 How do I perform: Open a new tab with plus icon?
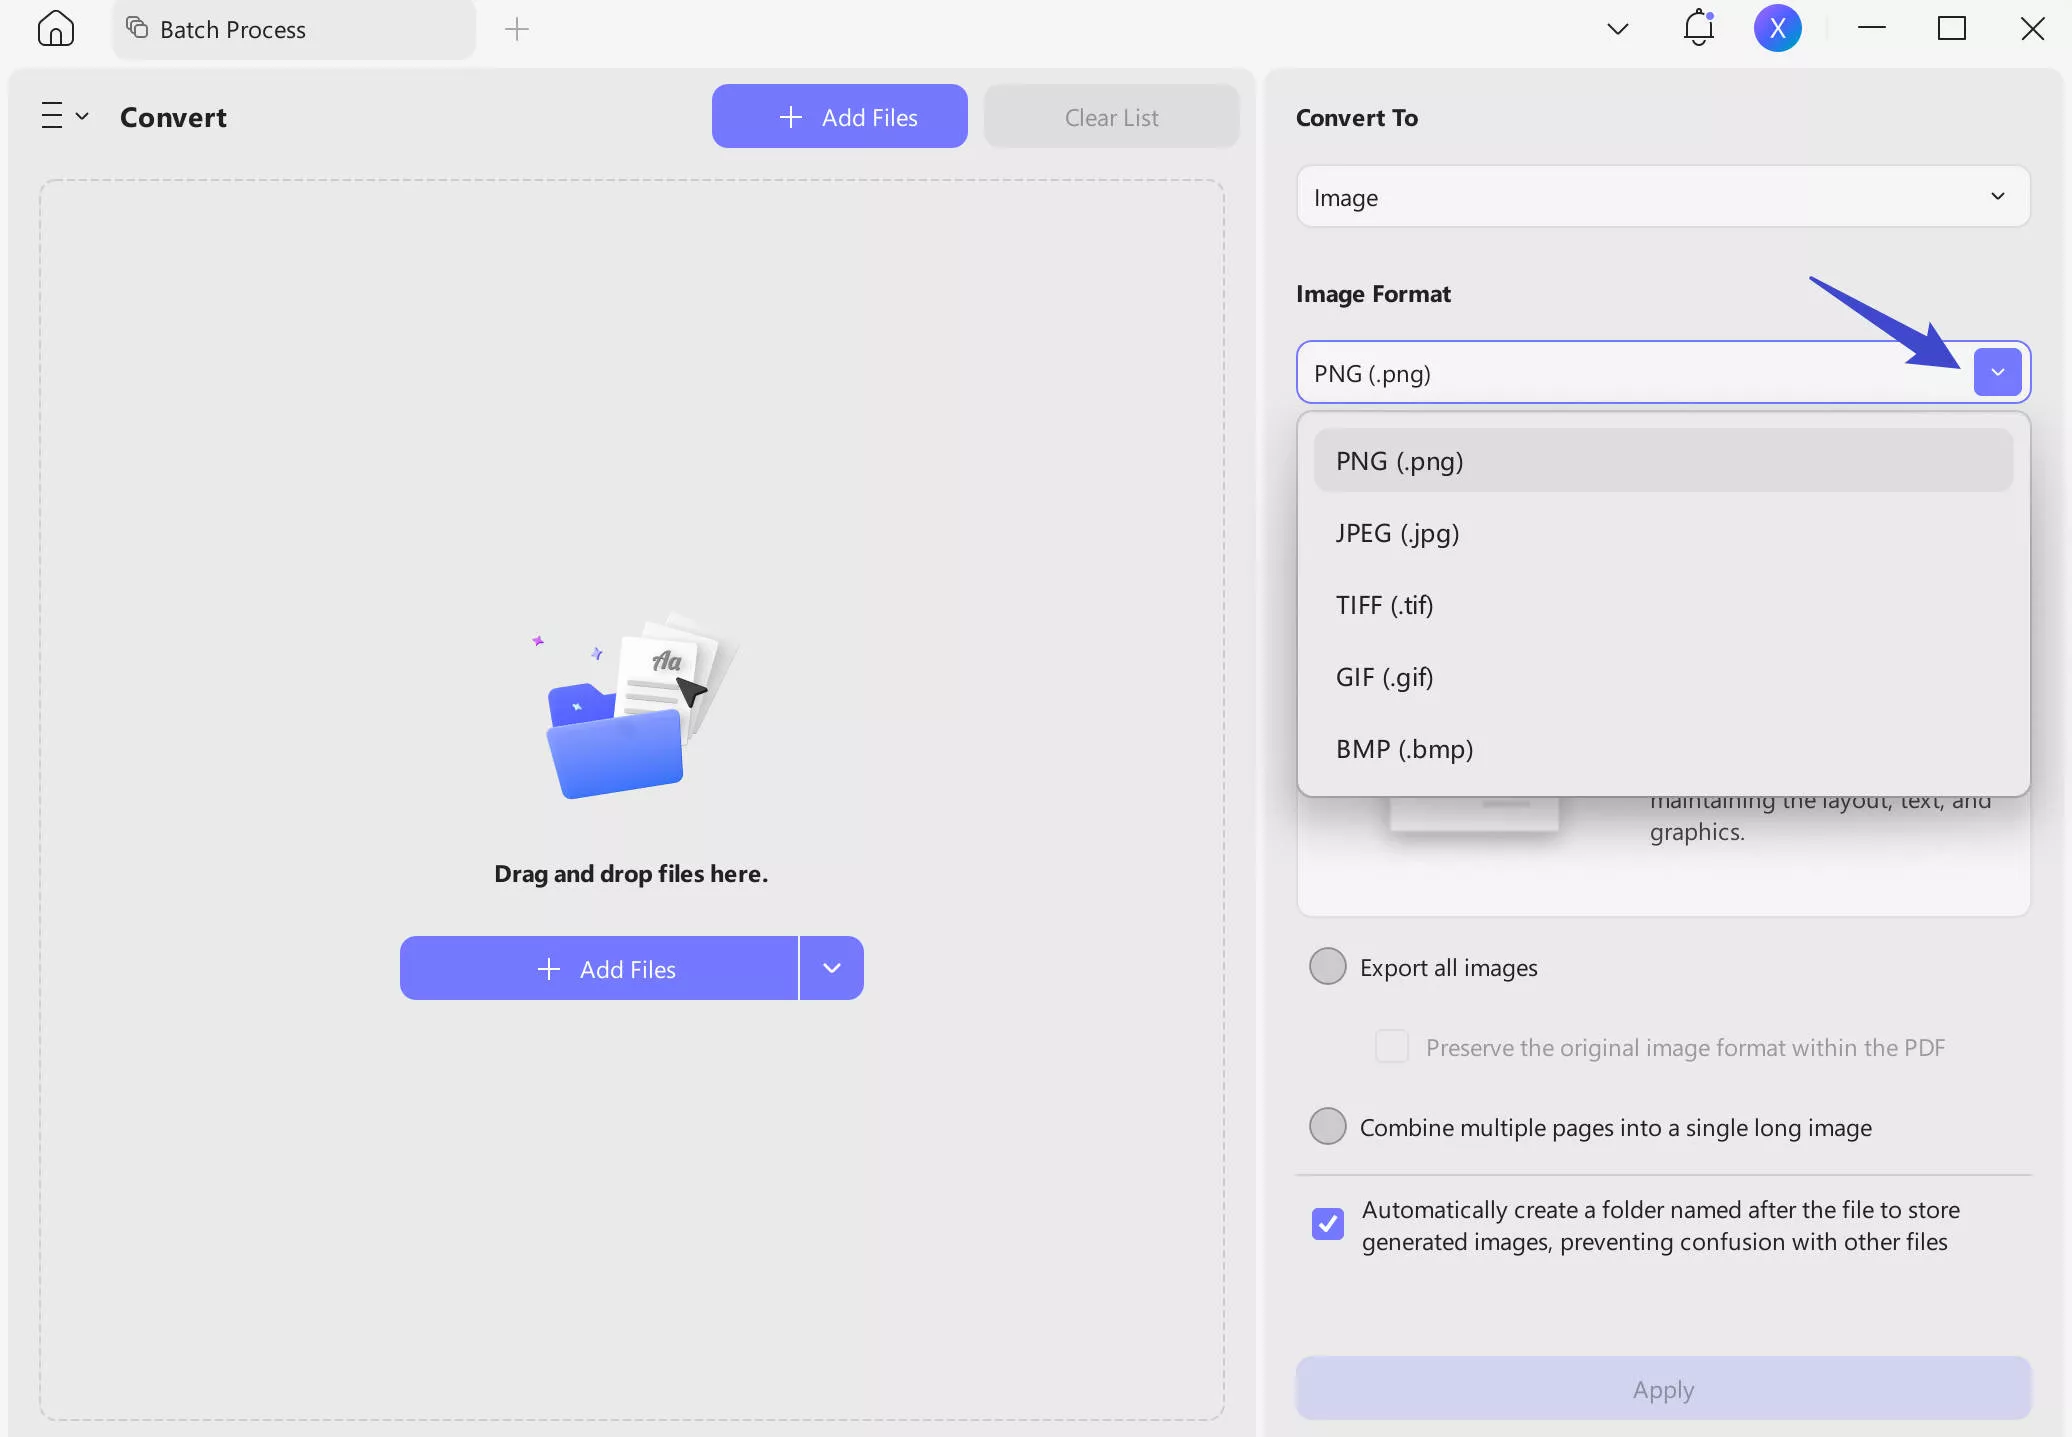[516, 29]
